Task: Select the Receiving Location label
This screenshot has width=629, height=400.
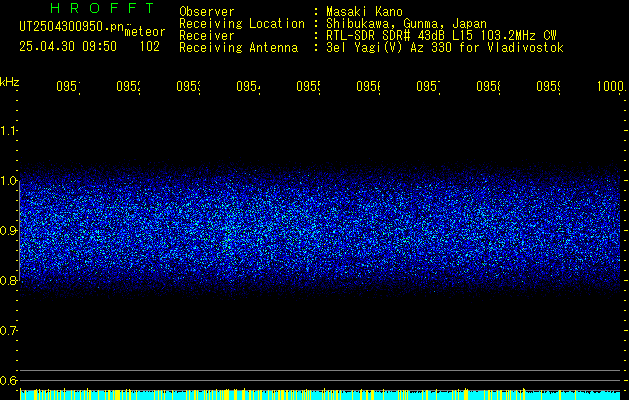Action: coord(242,24)
